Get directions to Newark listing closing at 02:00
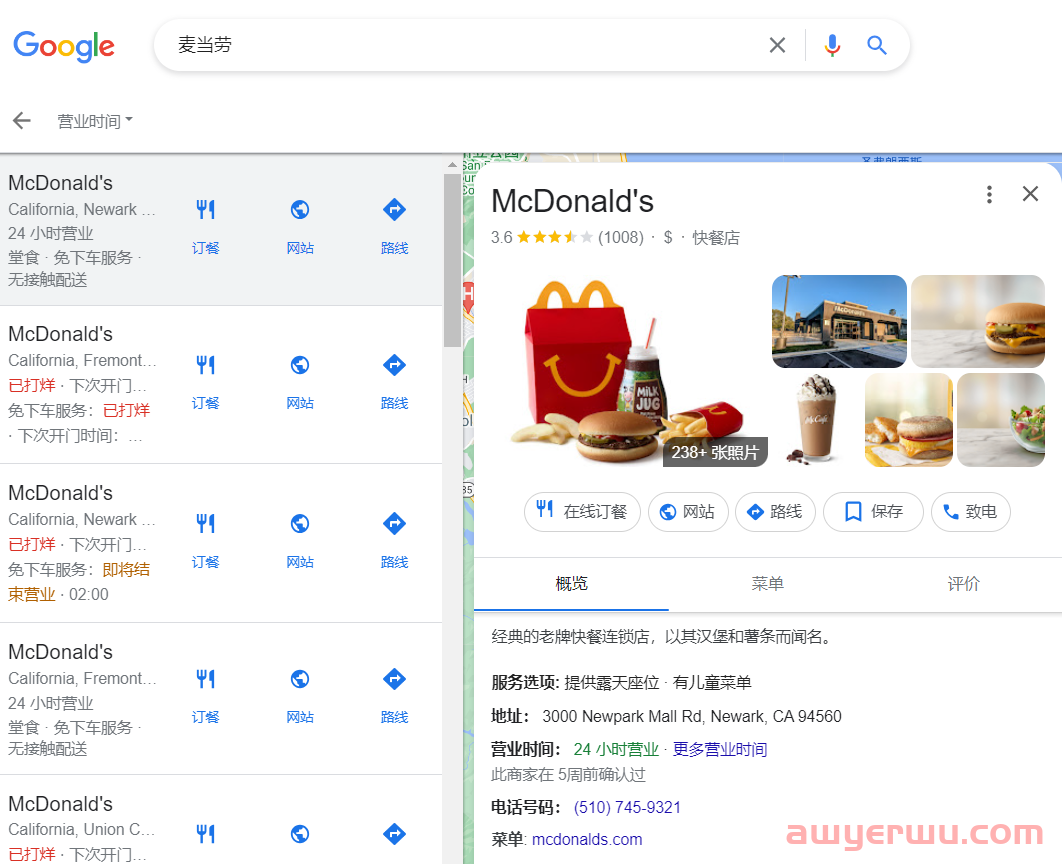 394,540
